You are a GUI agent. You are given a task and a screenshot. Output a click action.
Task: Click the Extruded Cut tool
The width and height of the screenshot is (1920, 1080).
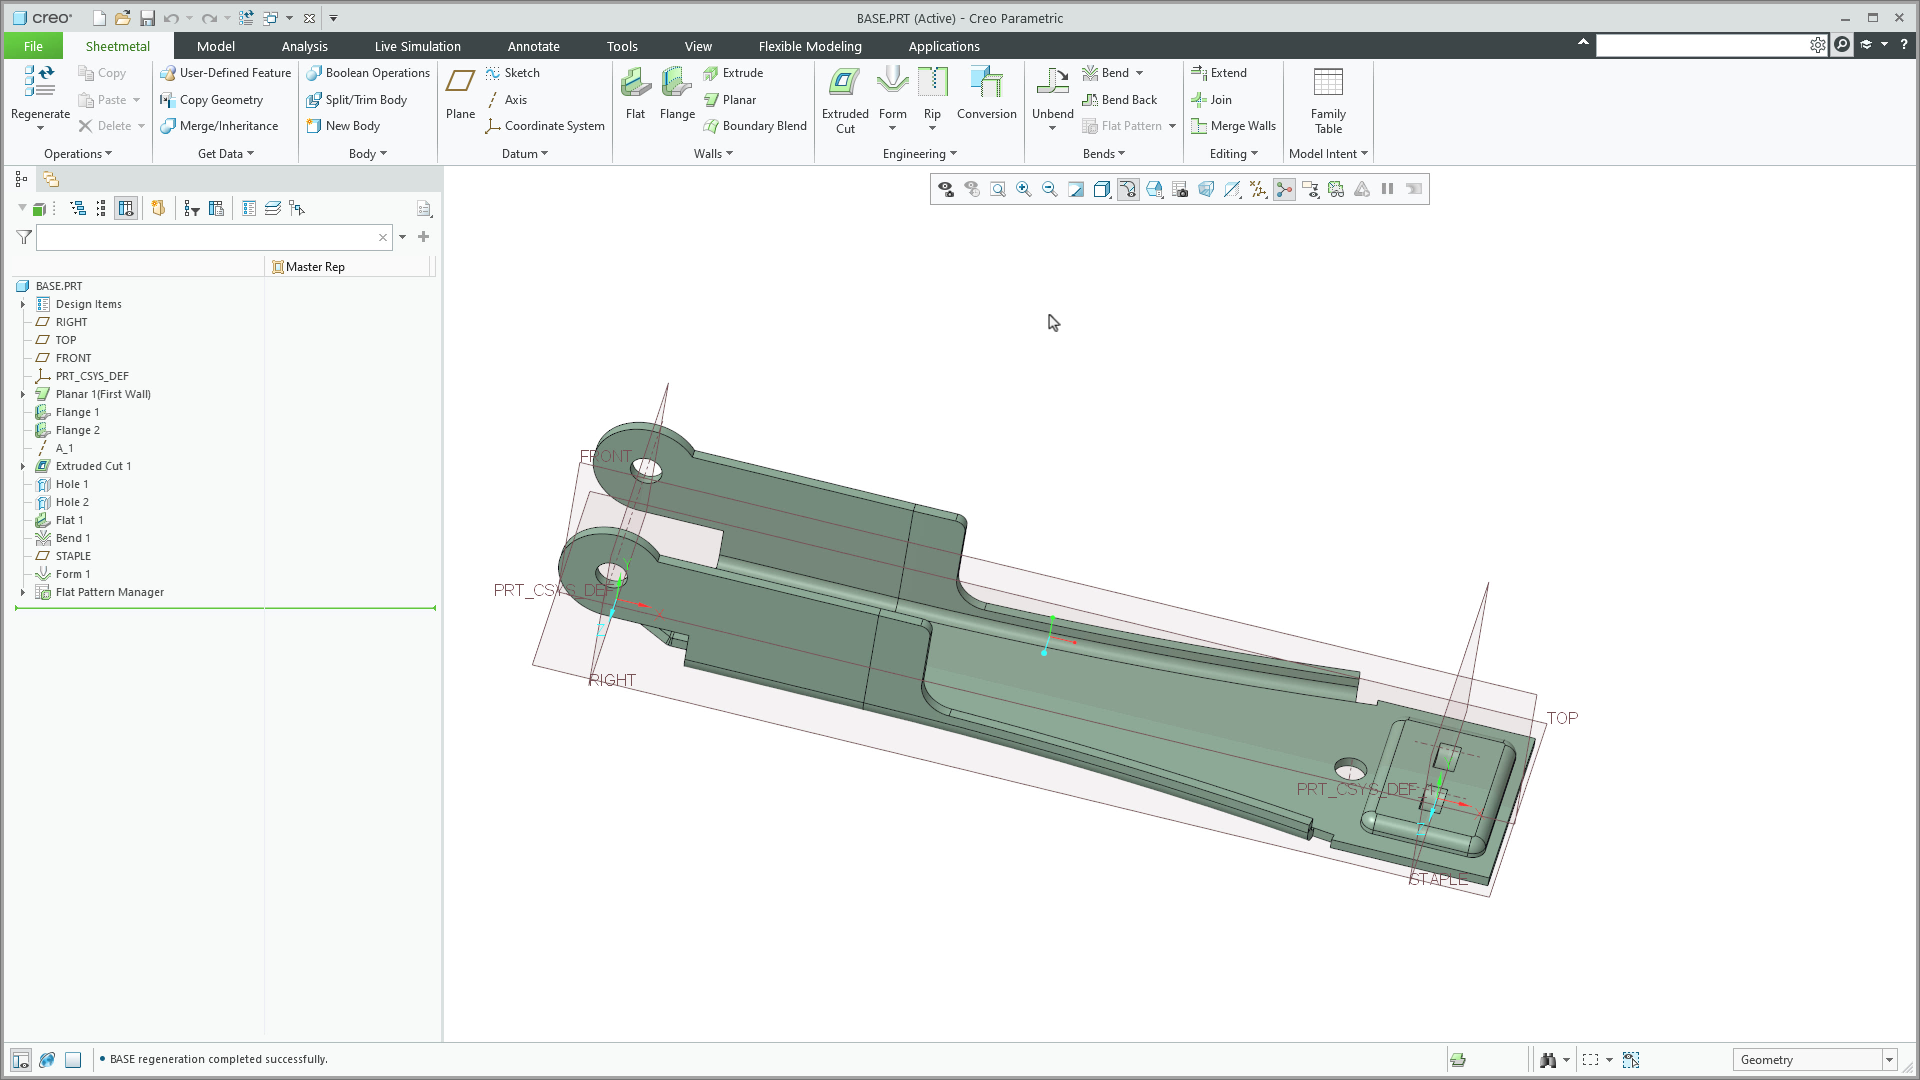(x=845, y=99)
